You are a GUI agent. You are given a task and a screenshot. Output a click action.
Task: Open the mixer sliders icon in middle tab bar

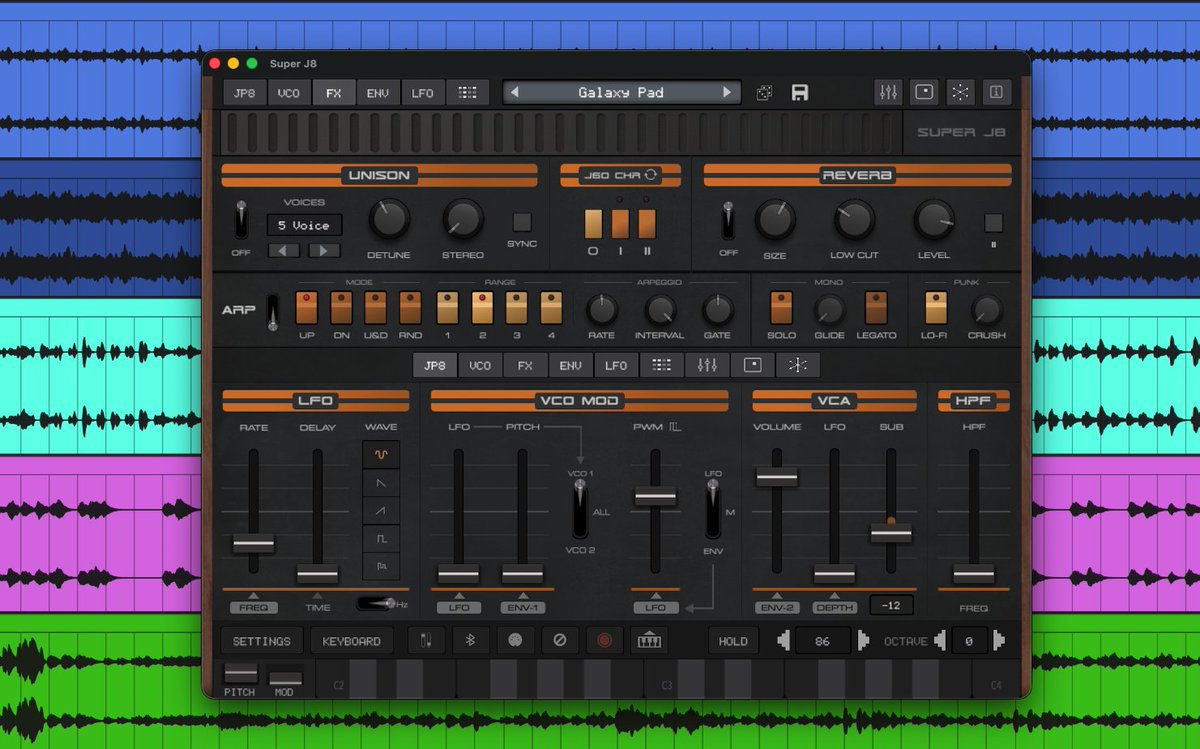tap(707, 365)
